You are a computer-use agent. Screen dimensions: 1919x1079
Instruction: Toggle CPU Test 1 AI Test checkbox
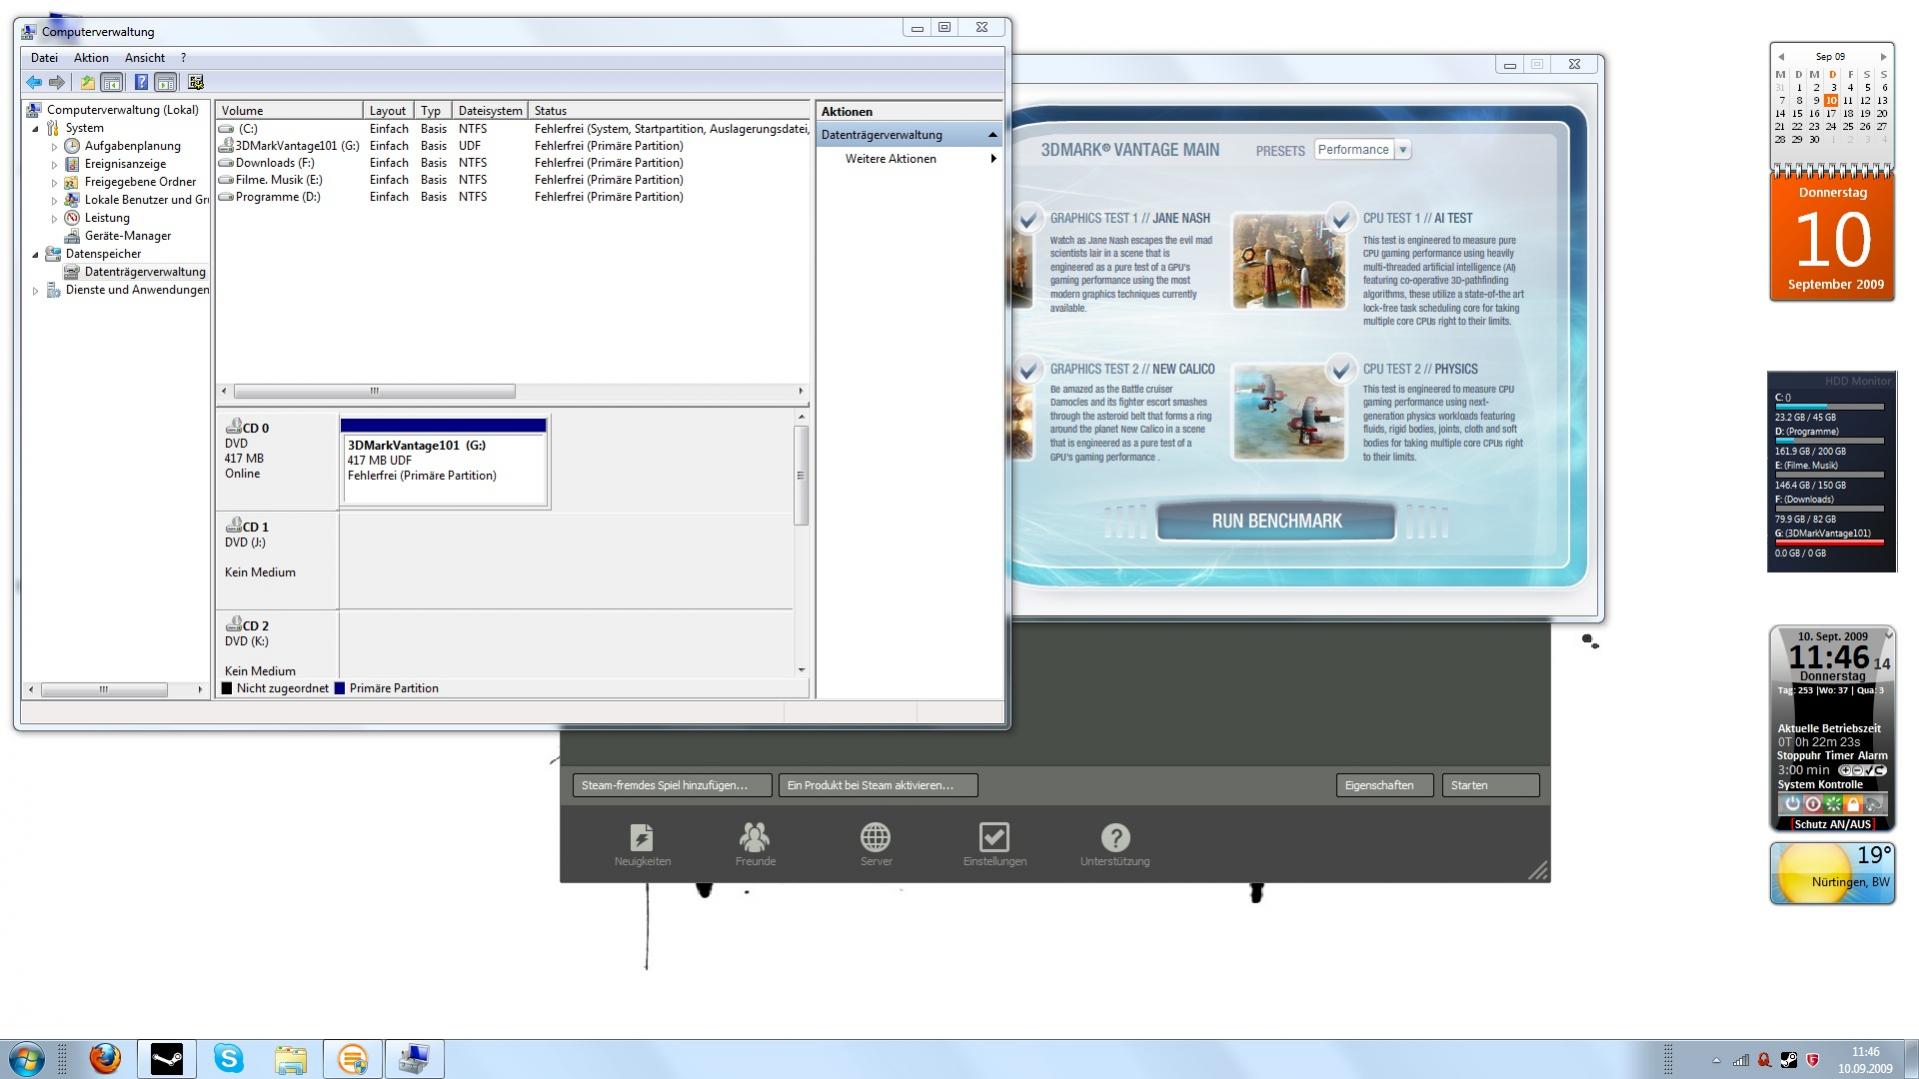tap(1340, 218)
